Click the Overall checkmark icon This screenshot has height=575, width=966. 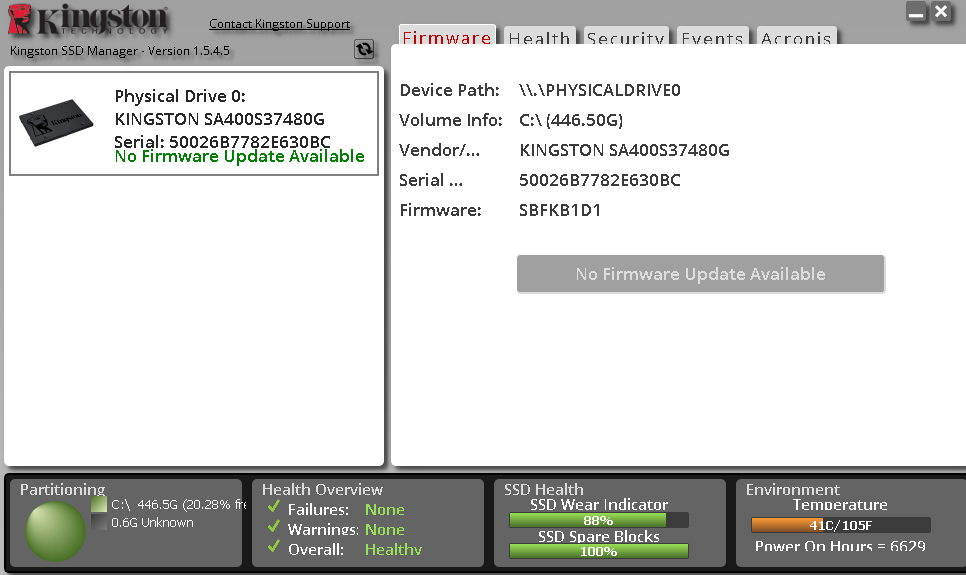274,547
